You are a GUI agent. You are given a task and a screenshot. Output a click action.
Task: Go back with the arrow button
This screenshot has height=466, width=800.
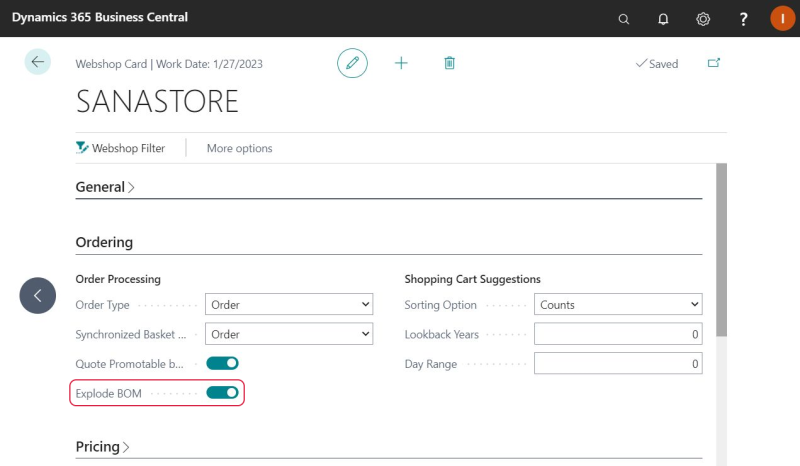pos(38,62)
